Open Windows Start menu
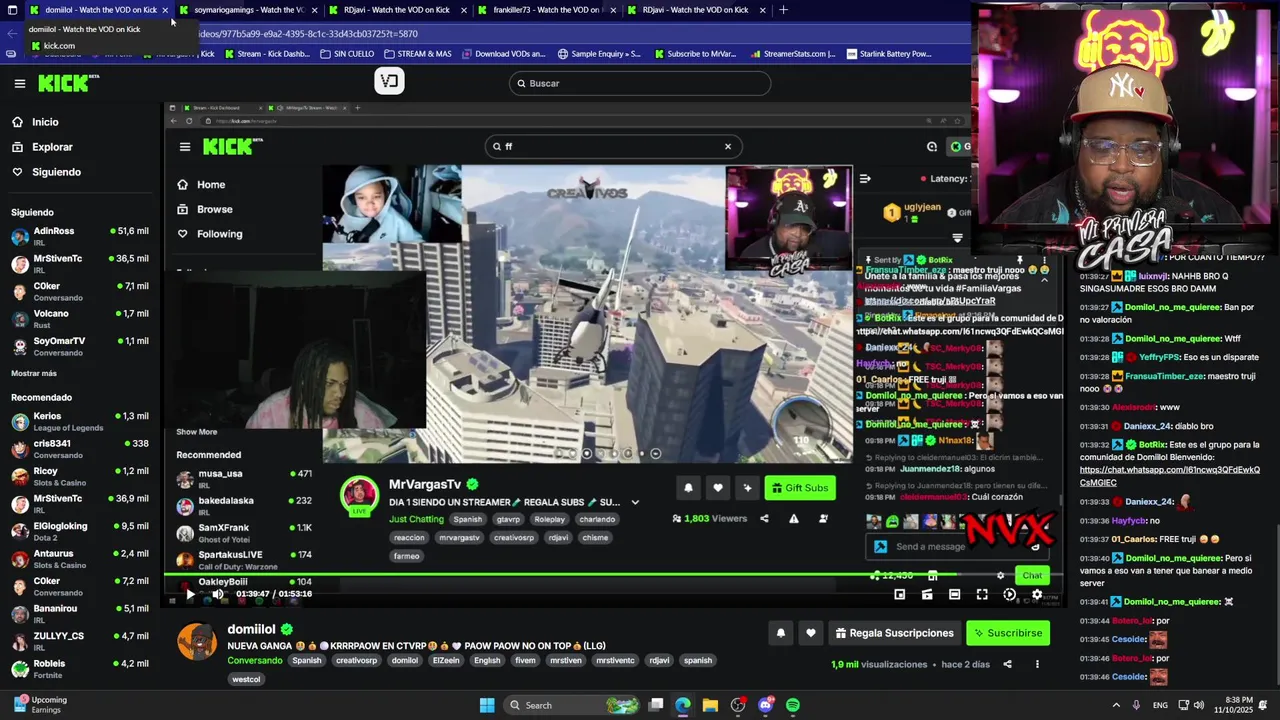The image size is (1280, 720). coord(487,705)
